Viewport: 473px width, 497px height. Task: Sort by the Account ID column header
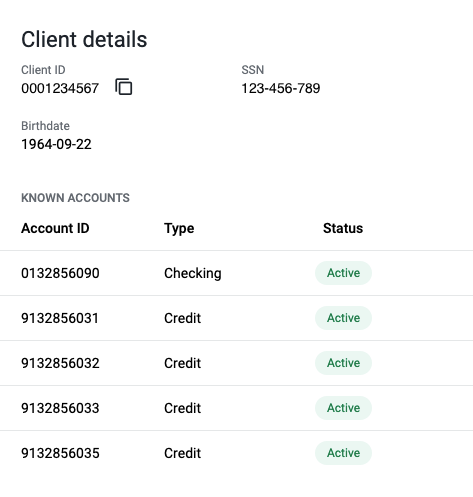tap(55, 228)
